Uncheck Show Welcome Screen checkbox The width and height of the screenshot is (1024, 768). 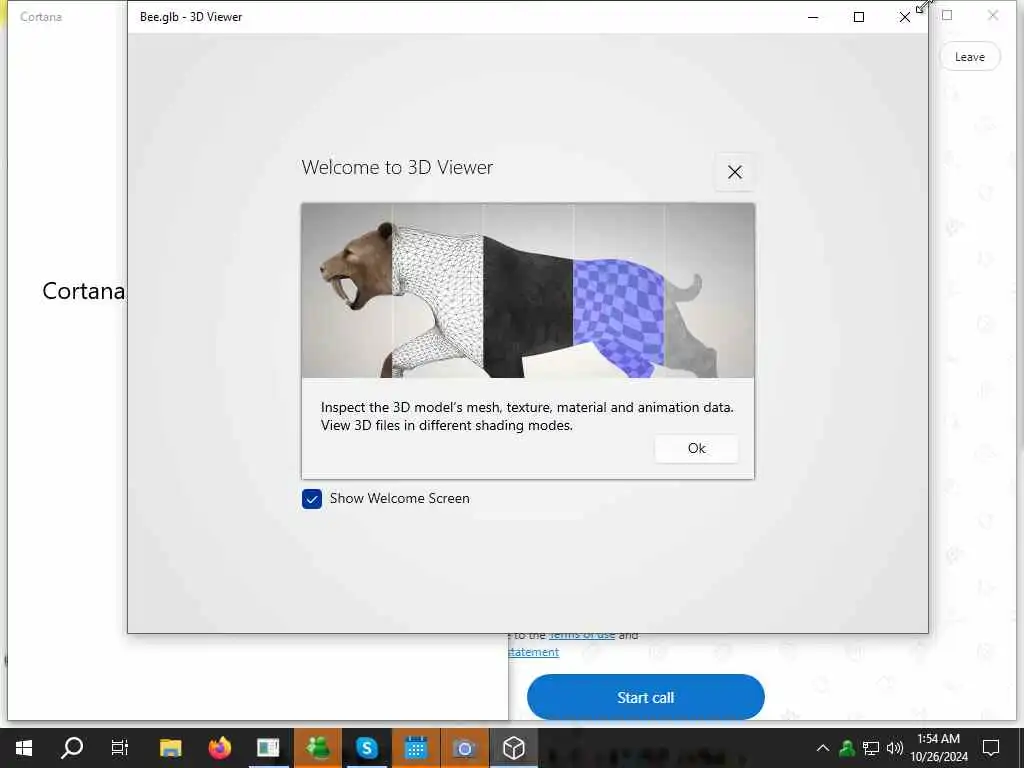(x=312, y=499)
